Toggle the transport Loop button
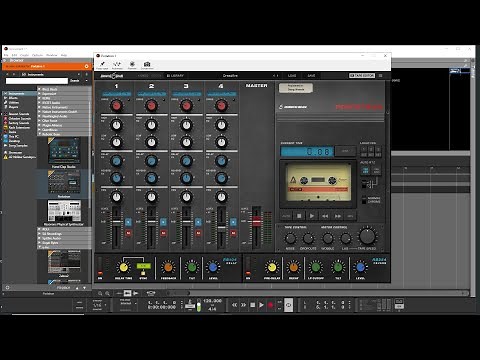The height and width of the screenshot is (360, 480). tap(289, 305)
